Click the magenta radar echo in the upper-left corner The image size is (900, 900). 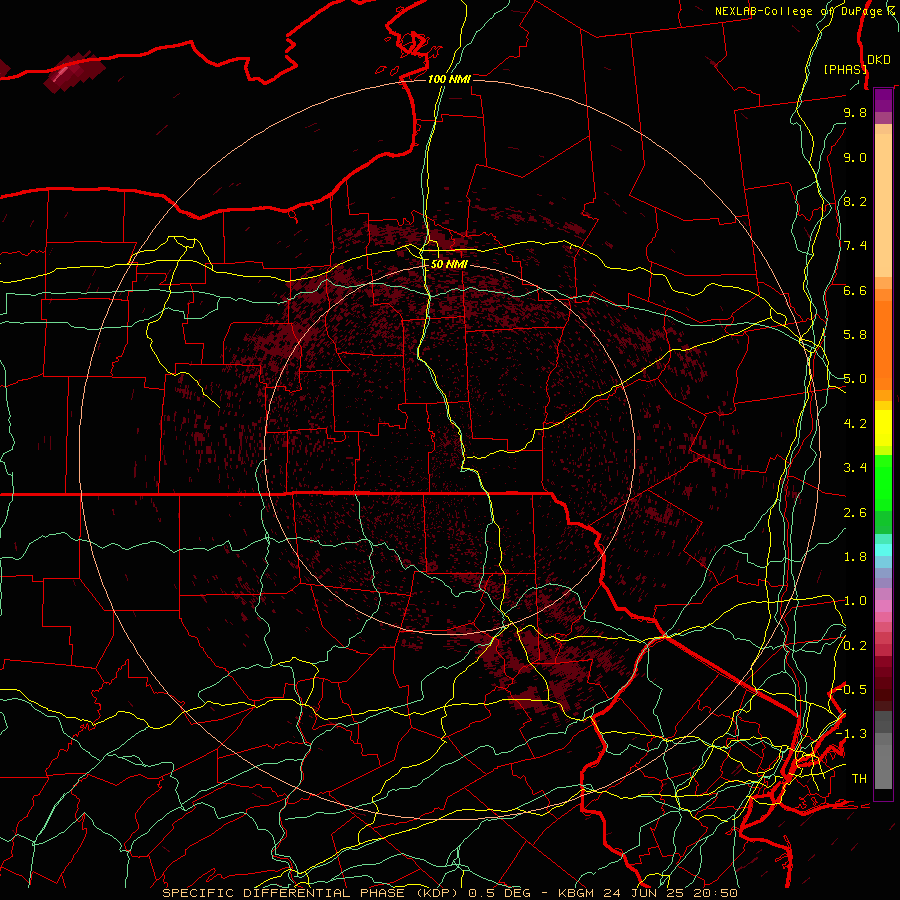pos(75,71)
